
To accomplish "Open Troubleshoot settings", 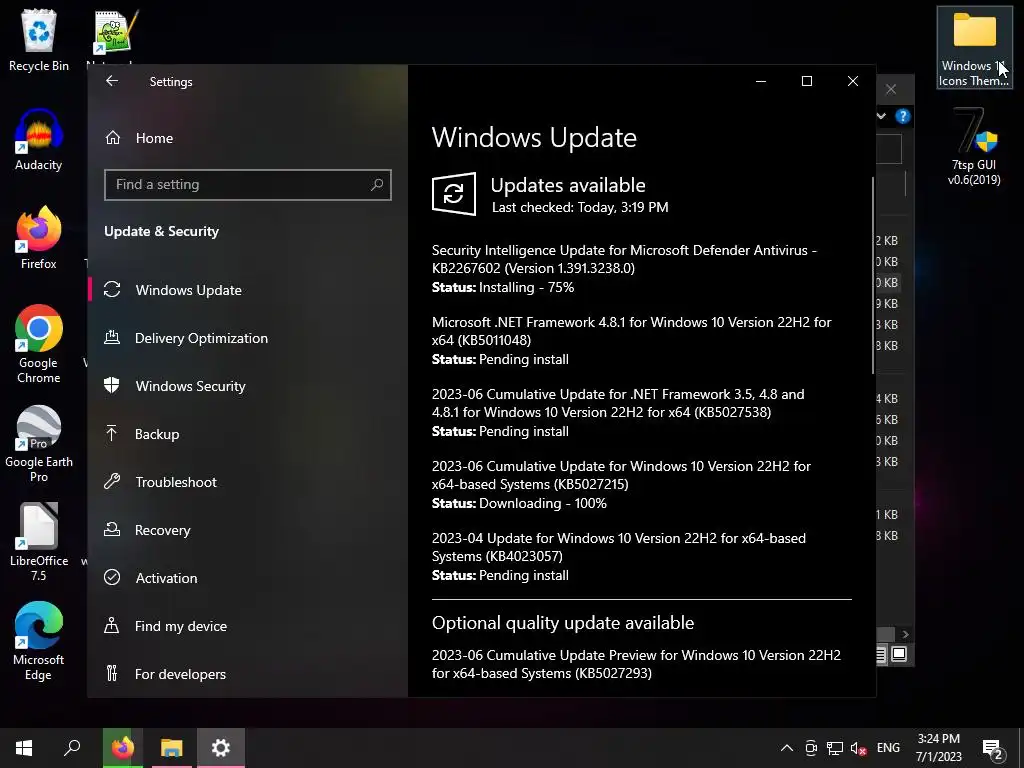I will 176,482.
